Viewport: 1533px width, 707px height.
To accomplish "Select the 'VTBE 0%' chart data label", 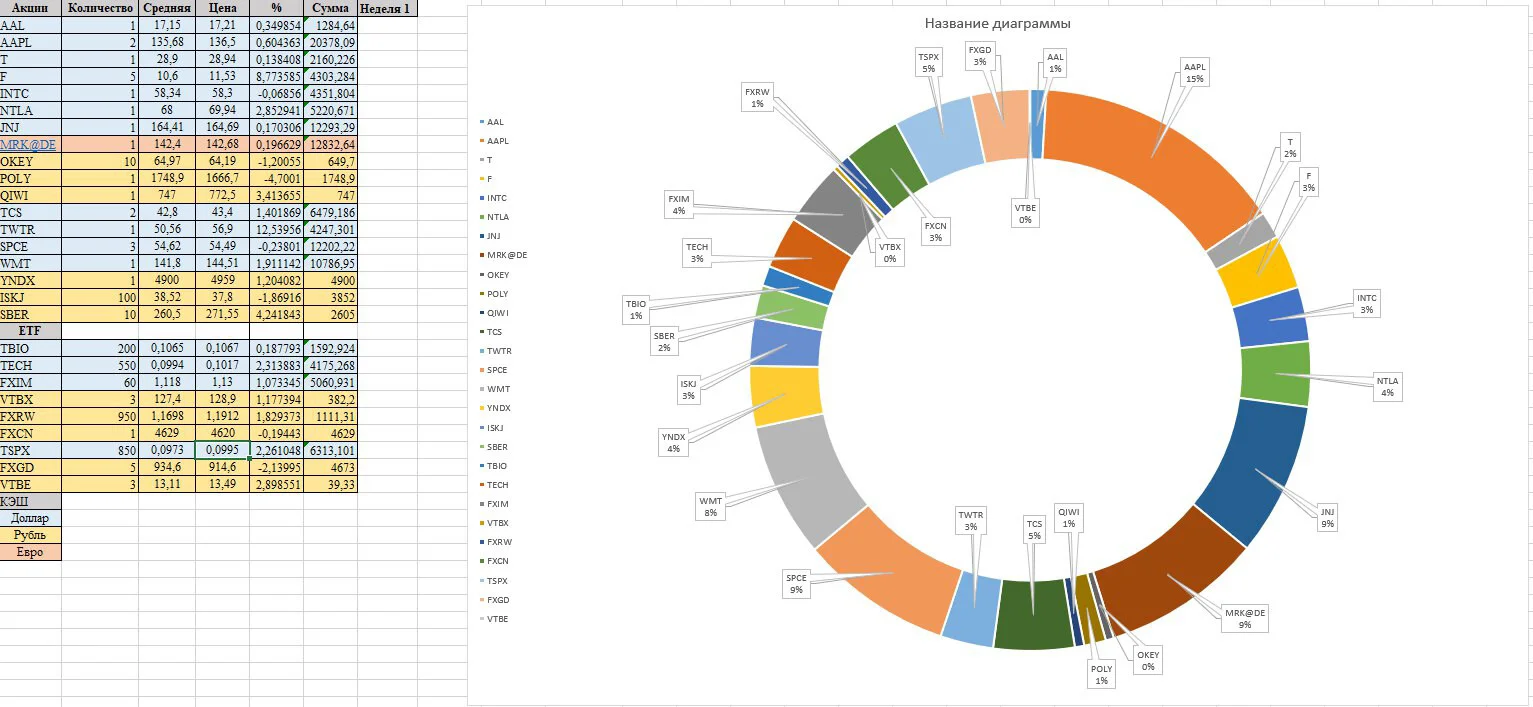I will (x=1026, y=213).
